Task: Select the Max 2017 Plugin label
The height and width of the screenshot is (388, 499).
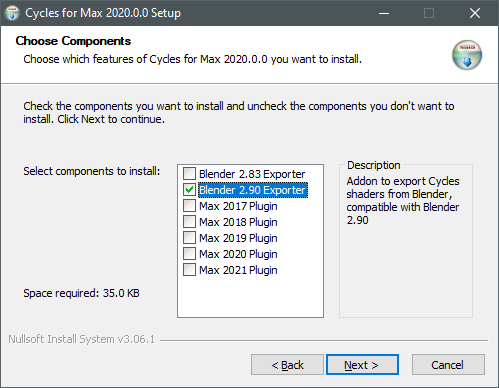Action: pos(238,206)
